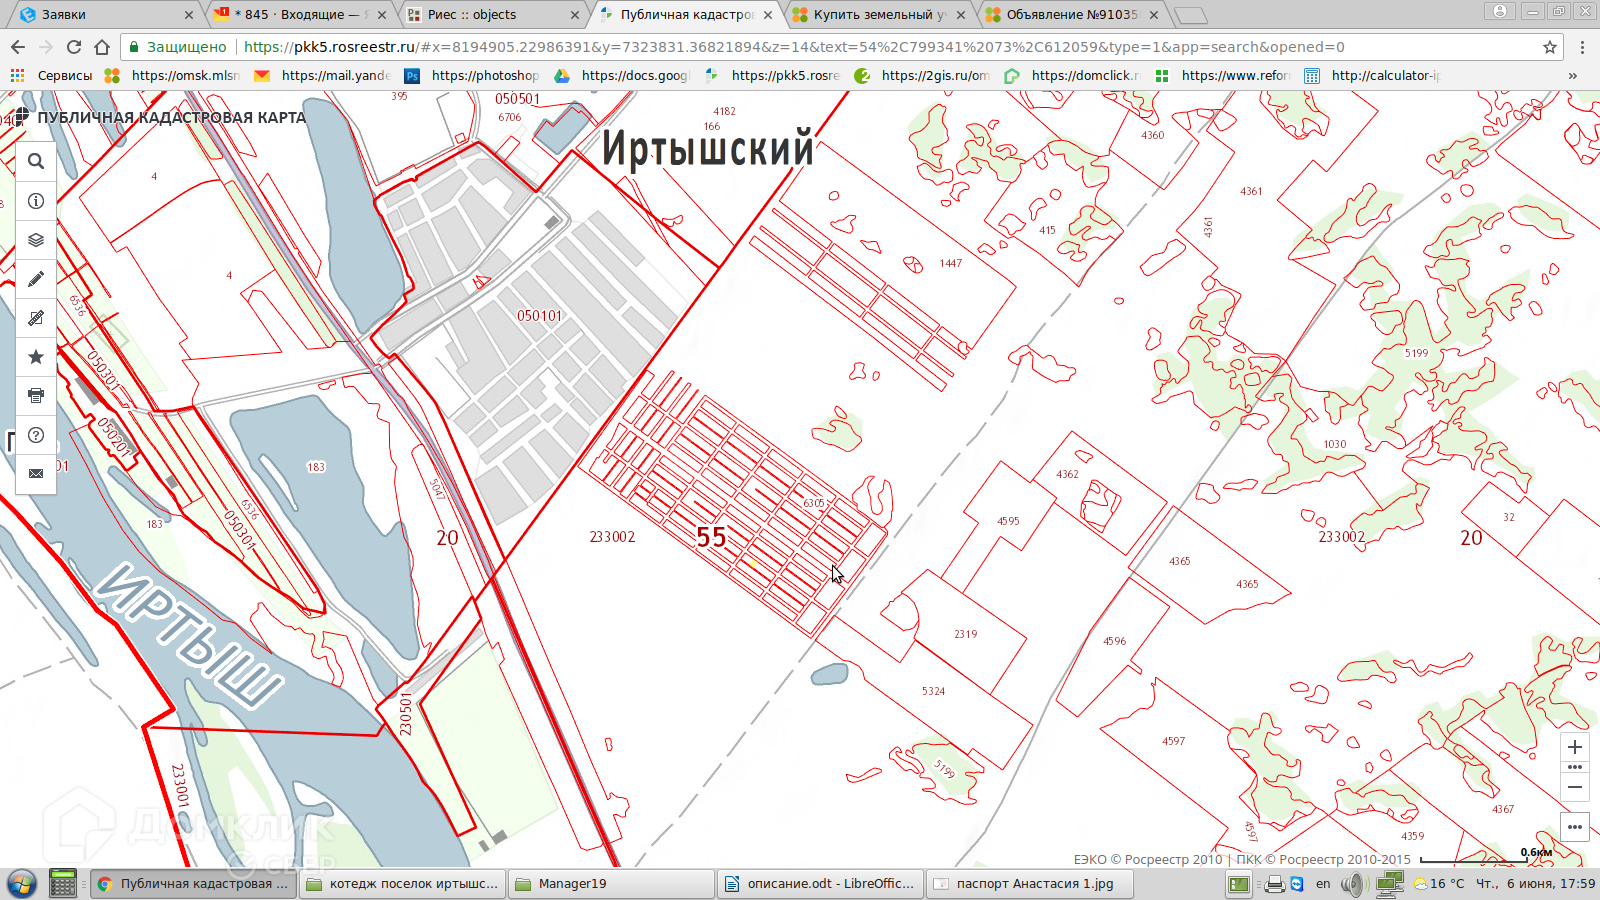Click the ПУБЛИЧНАЯ КАДАСТРОВАЯ КАРТА logo title
The image size is (1600, 900).
click(160, 117)
